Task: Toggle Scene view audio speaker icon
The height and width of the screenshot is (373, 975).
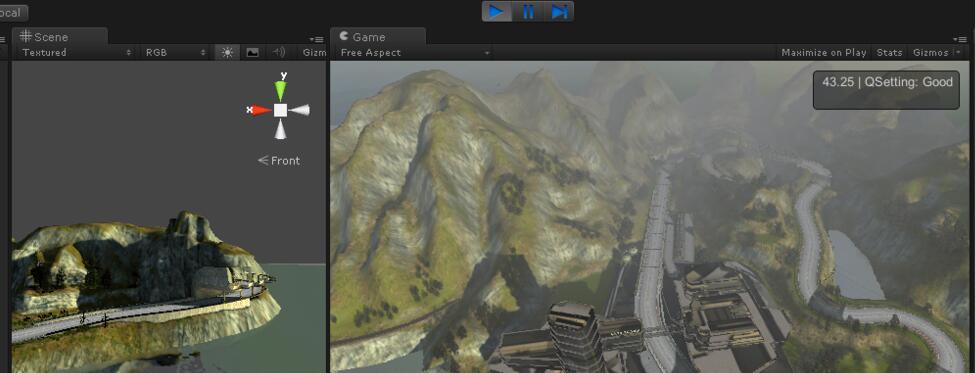Action: tap(279, 53)
